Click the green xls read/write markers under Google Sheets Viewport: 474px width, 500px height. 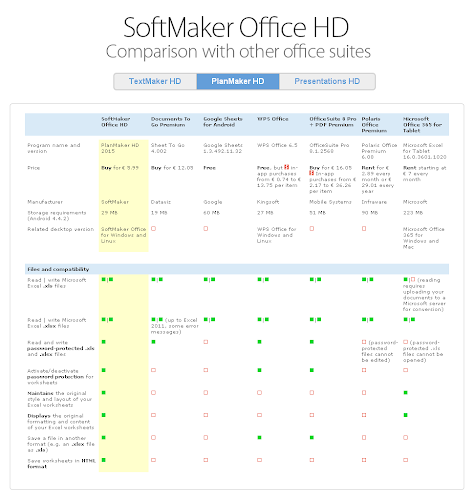pyautogui.click(x=209, y=279)
